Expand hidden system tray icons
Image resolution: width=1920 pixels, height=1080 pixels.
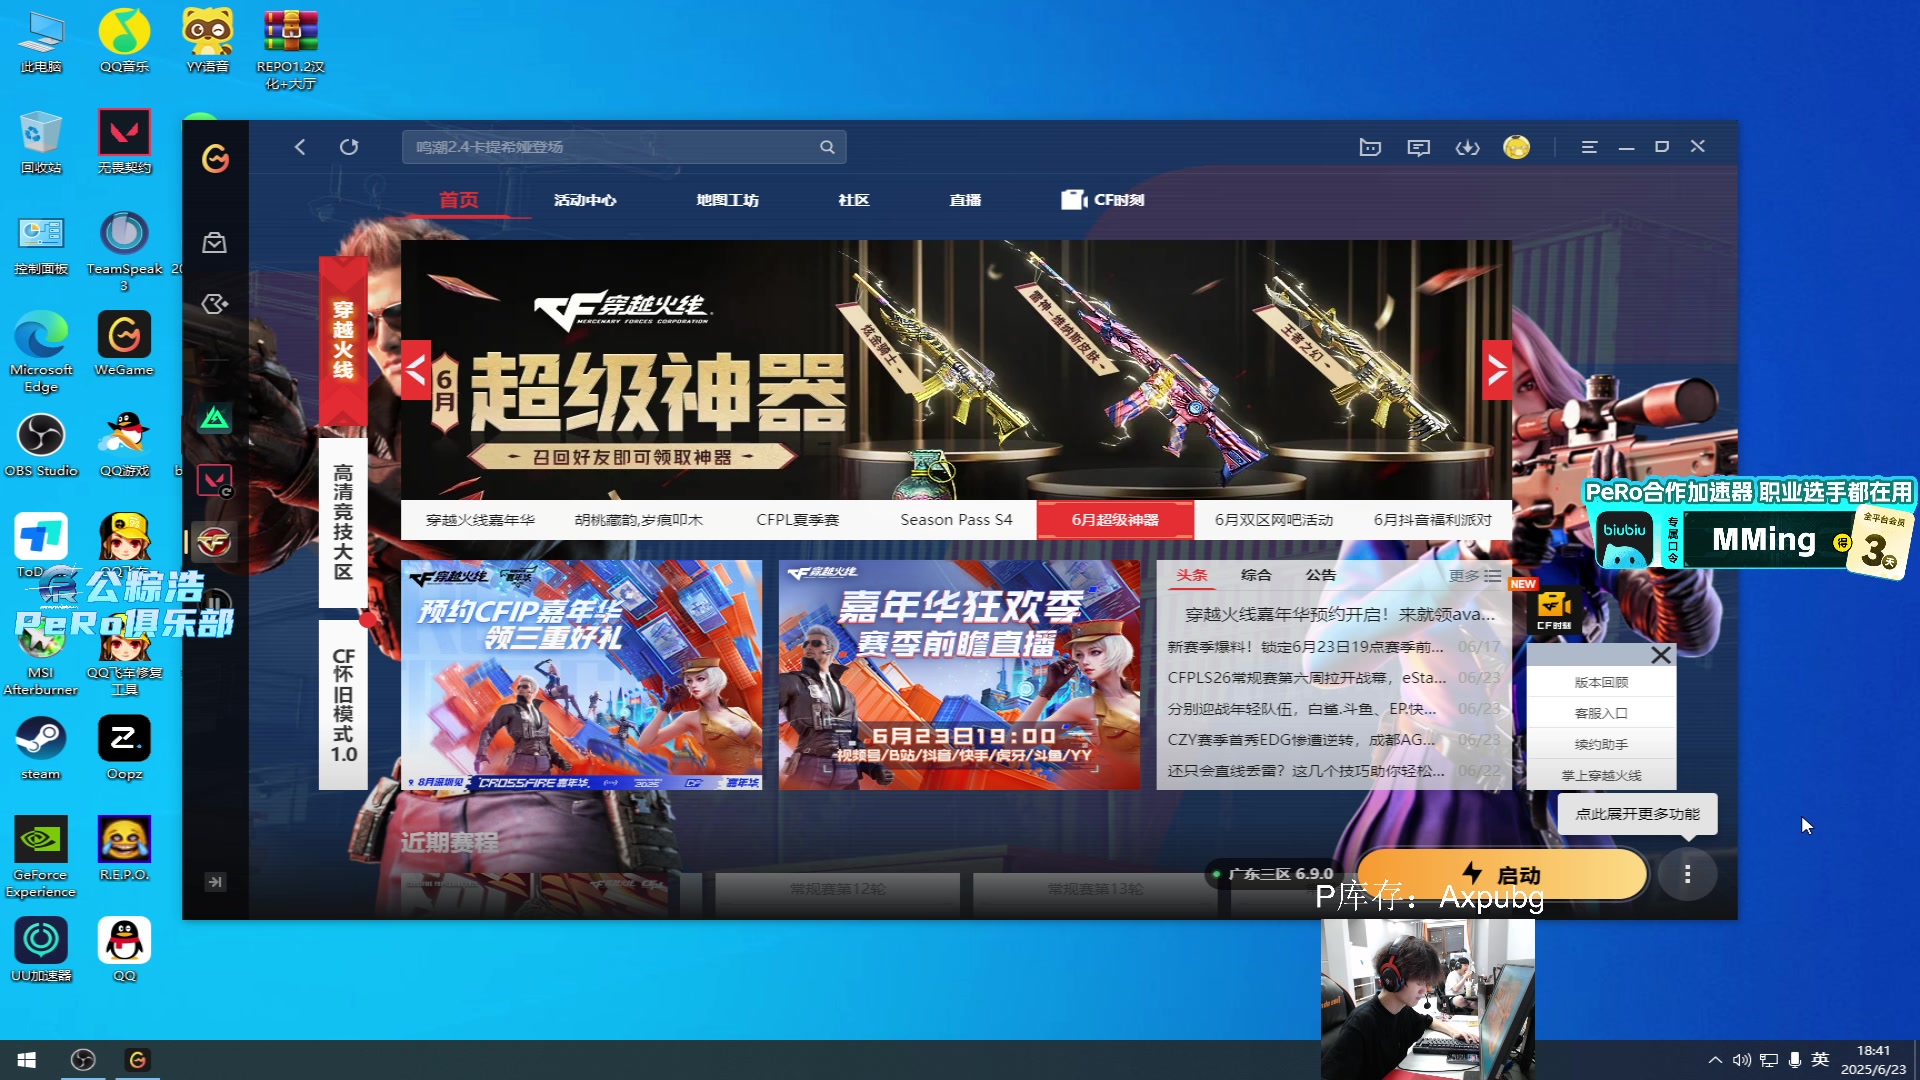coord(1715,1060)
